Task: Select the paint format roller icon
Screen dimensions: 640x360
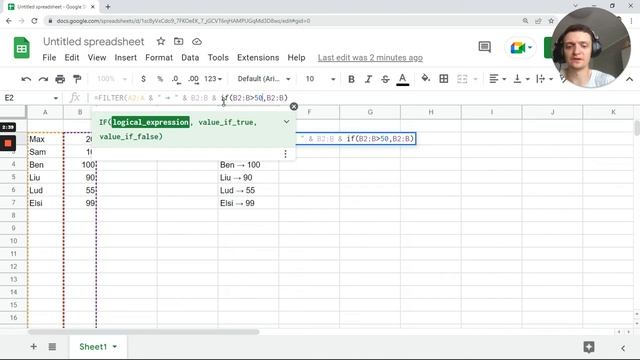Action: [77, 79]
